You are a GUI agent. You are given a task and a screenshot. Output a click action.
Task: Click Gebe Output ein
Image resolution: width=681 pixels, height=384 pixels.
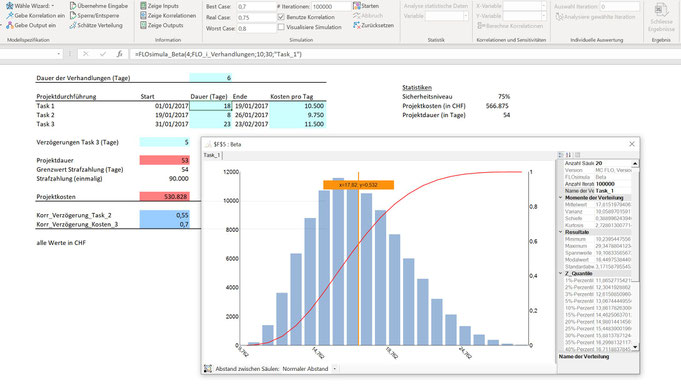31,25
